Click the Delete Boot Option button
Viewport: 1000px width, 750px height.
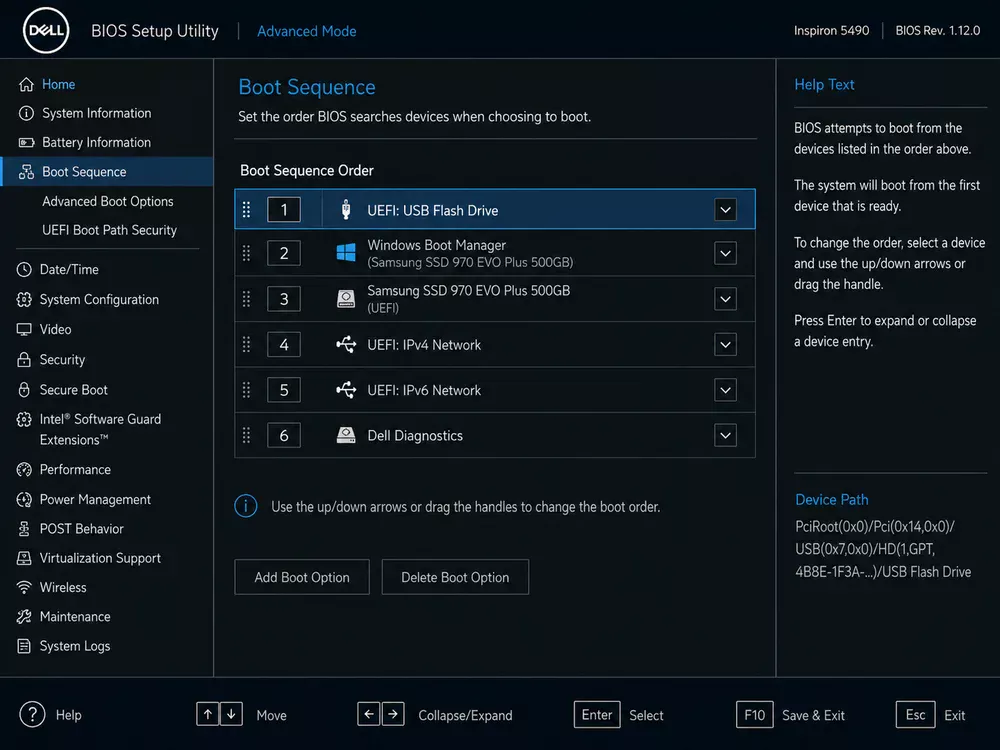(455, 577)
